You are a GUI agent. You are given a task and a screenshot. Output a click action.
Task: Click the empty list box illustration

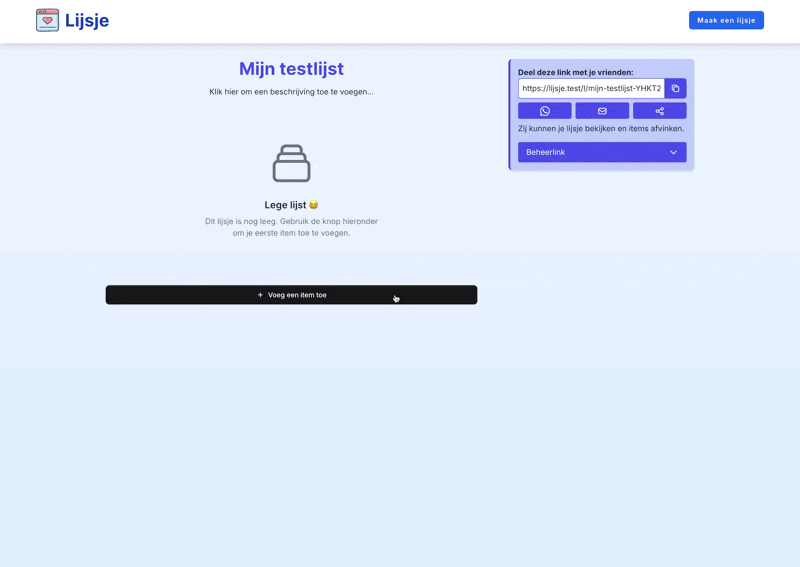[291, 164]
